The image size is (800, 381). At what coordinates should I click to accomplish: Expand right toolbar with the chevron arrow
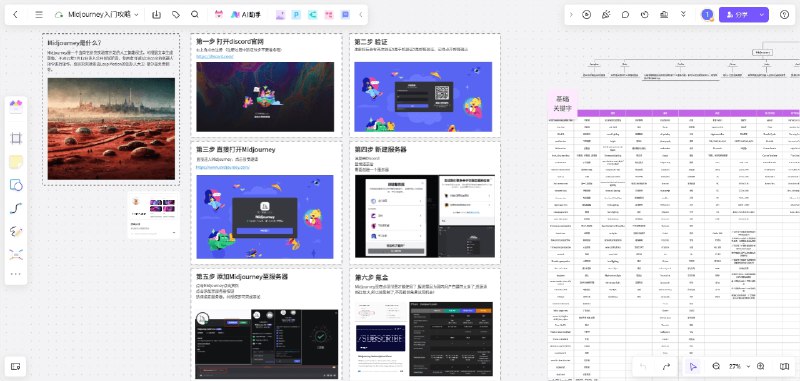(571, 15)
